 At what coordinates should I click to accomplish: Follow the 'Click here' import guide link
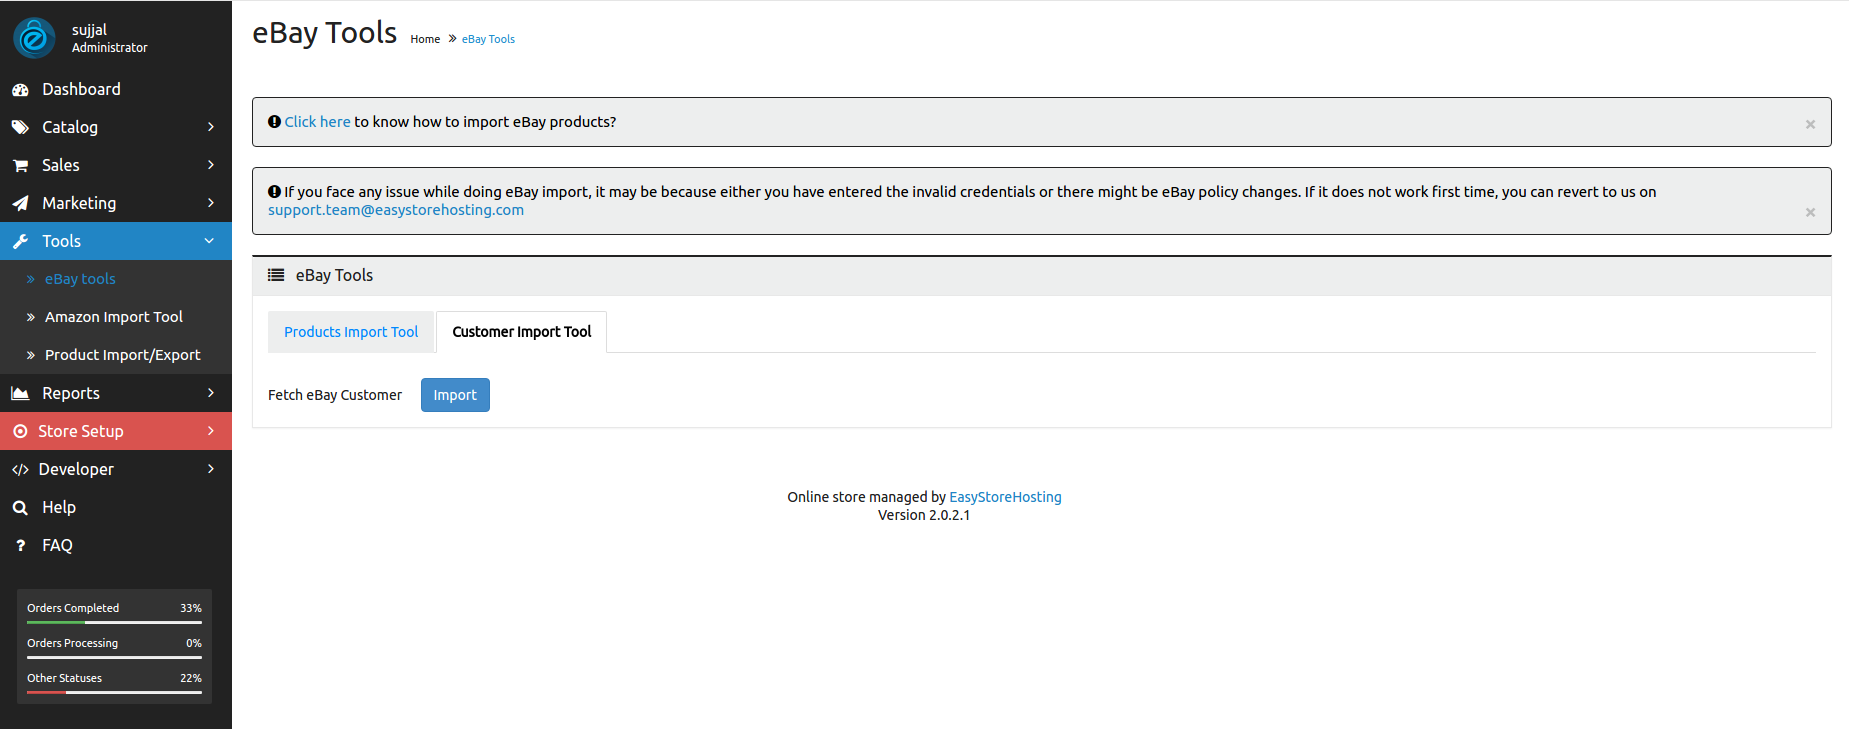click(x=317, y=122)
